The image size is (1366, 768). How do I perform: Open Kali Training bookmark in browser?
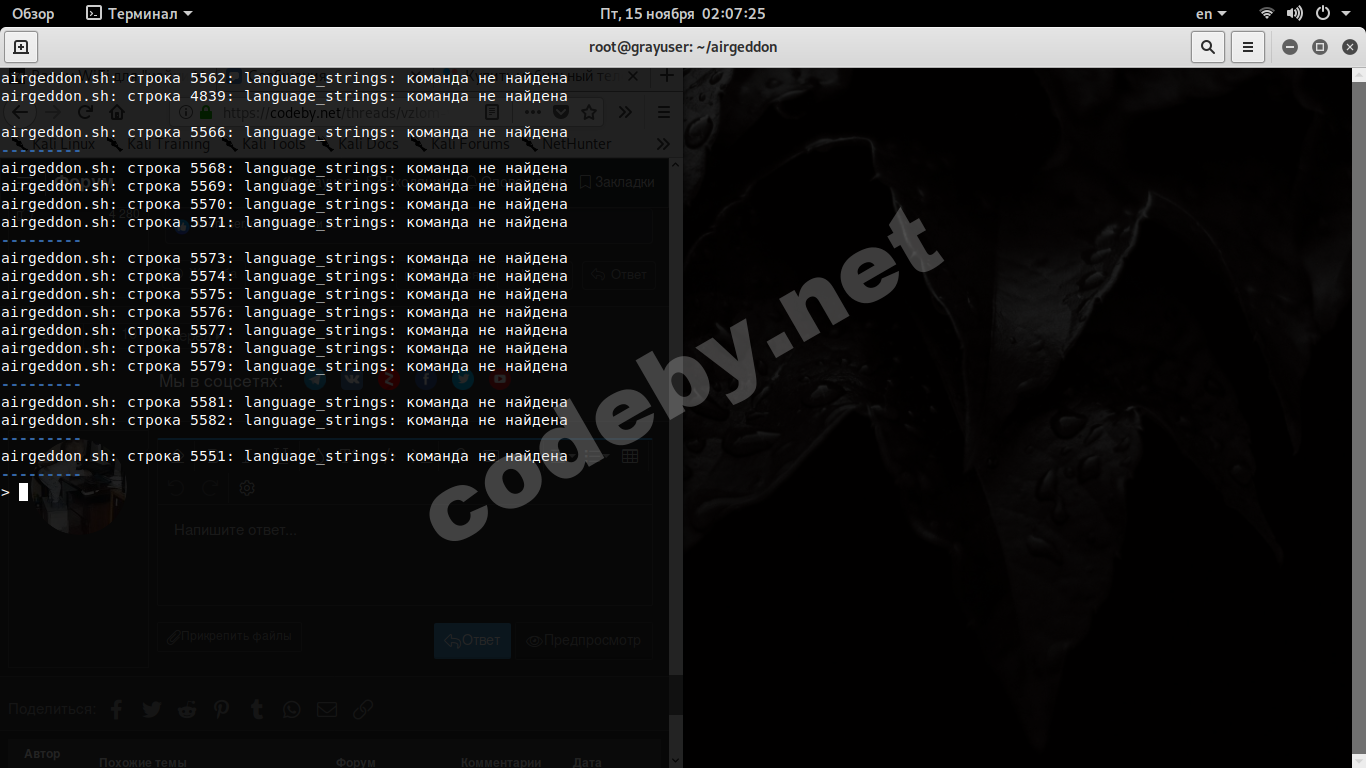[x=158, y=144]
